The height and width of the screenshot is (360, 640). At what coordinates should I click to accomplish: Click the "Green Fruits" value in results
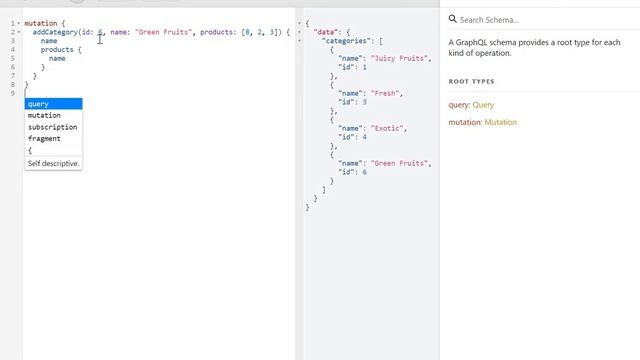[x=399, y=163]
